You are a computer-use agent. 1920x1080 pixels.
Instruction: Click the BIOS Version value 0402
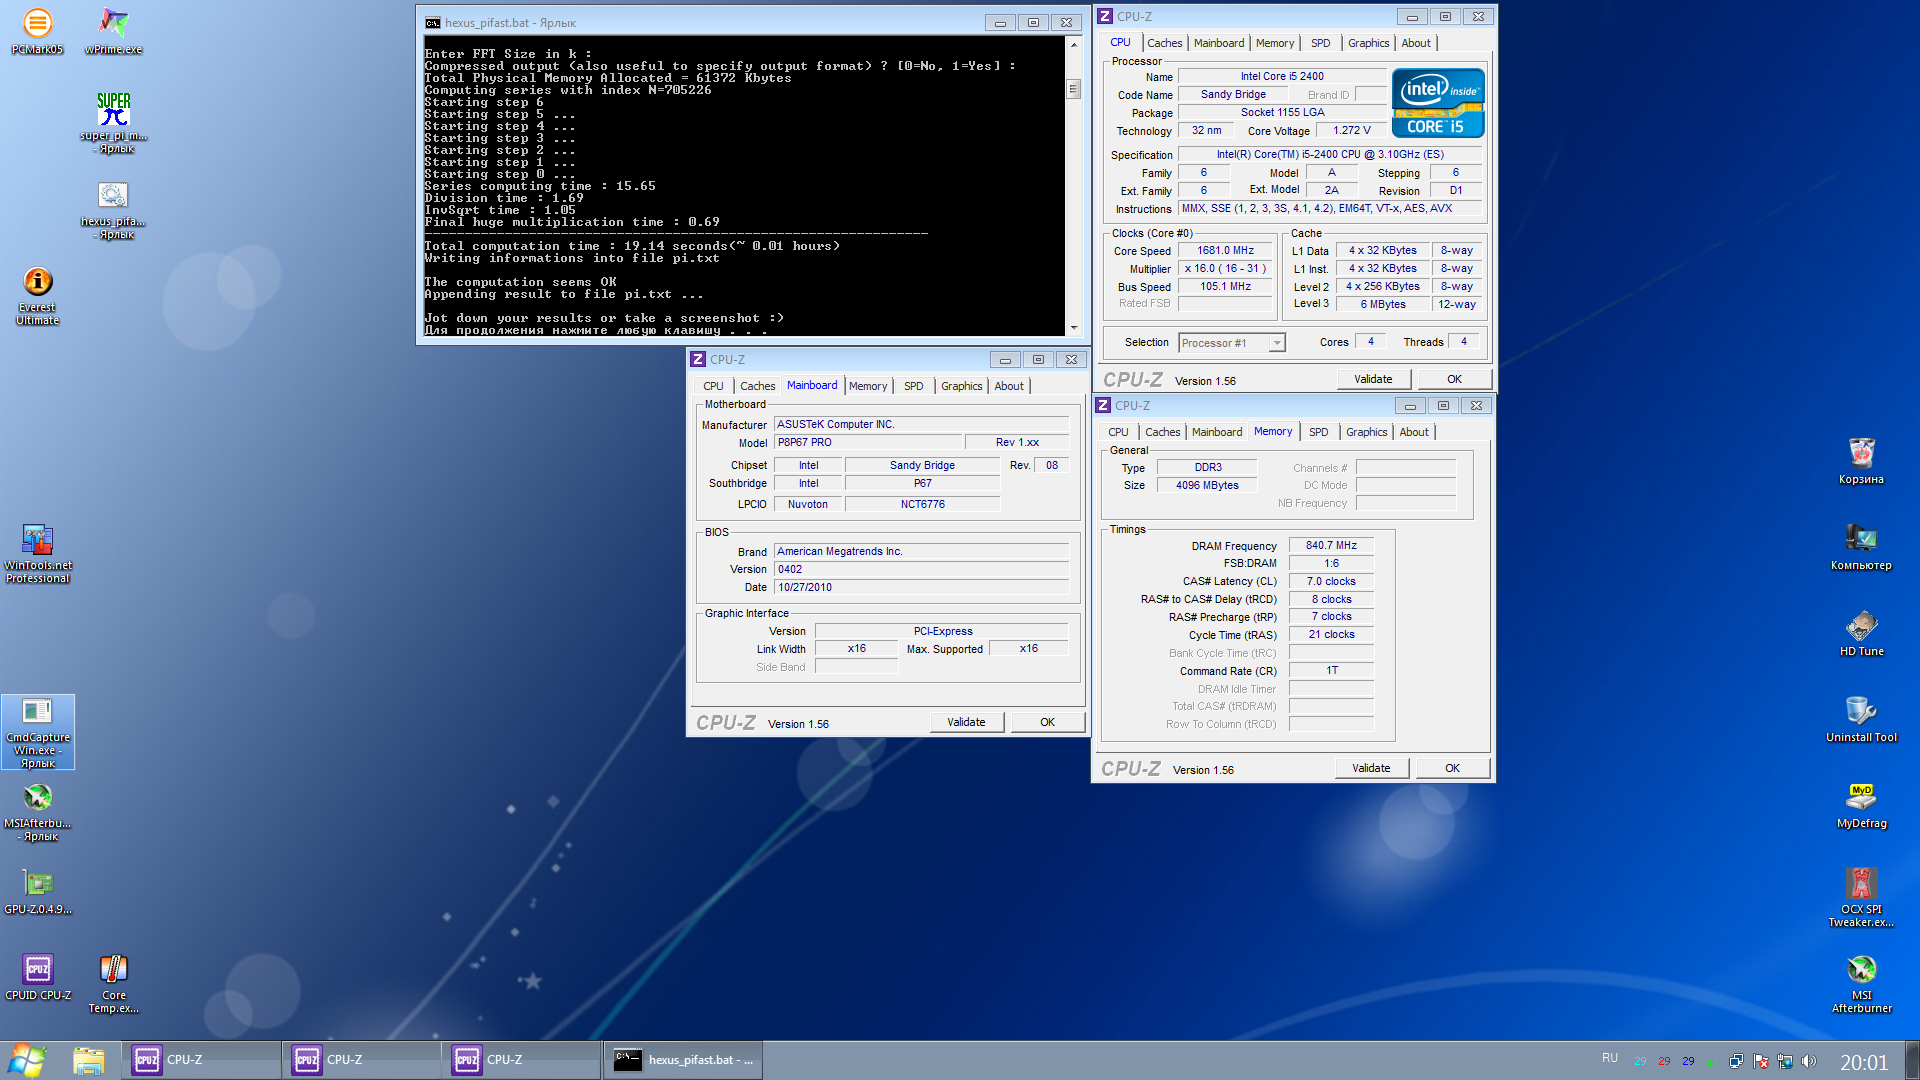pos(921,570)
